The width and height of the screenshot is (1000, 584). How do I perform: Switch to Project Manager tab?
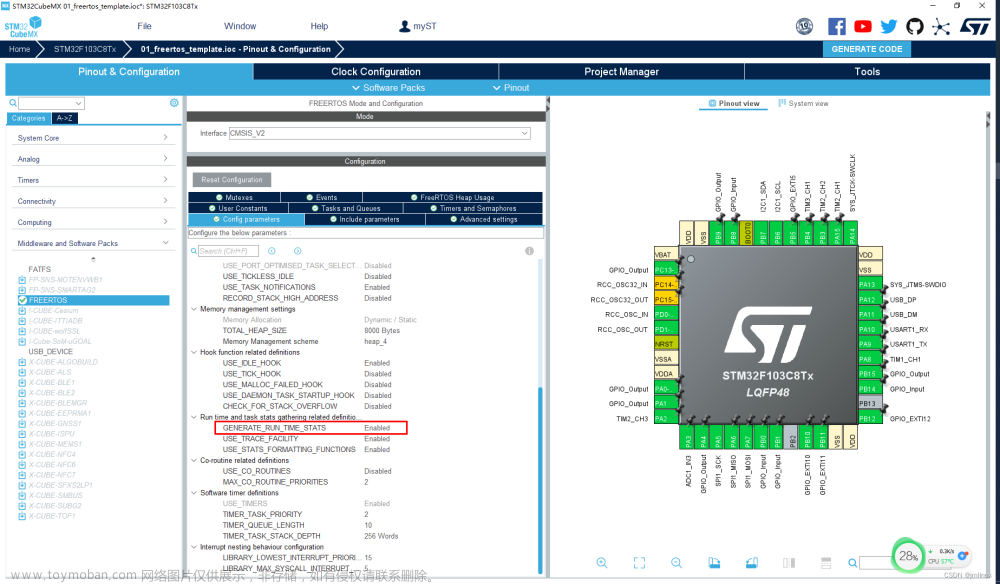pos(621,71)
